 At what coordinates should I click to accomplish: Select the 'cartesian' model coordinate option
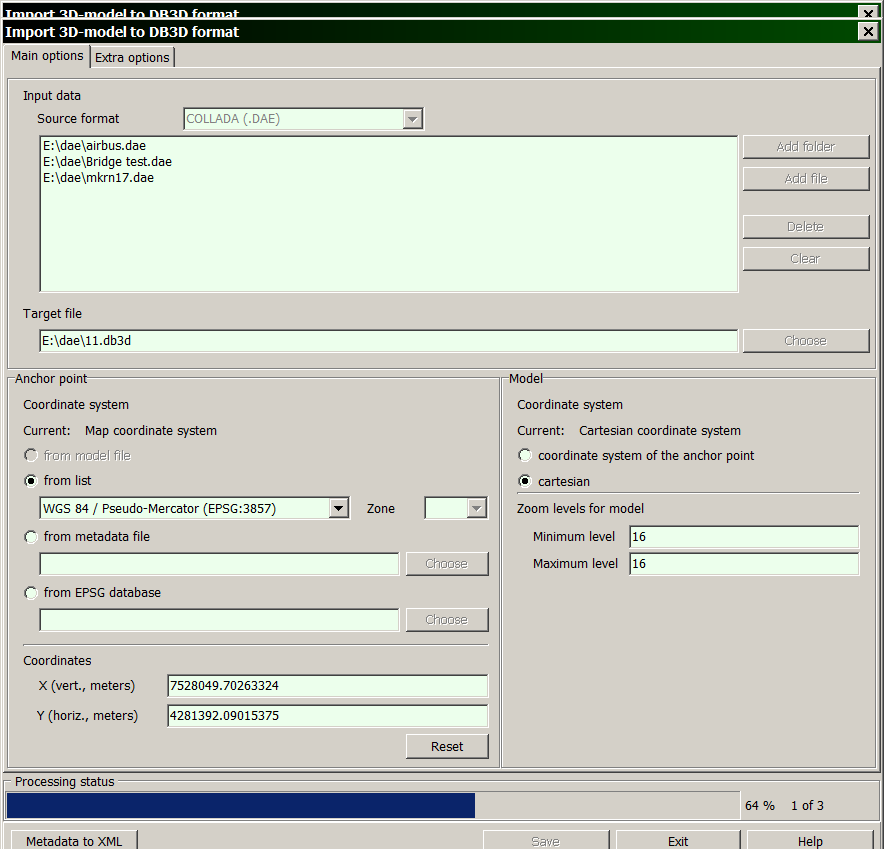525,482
